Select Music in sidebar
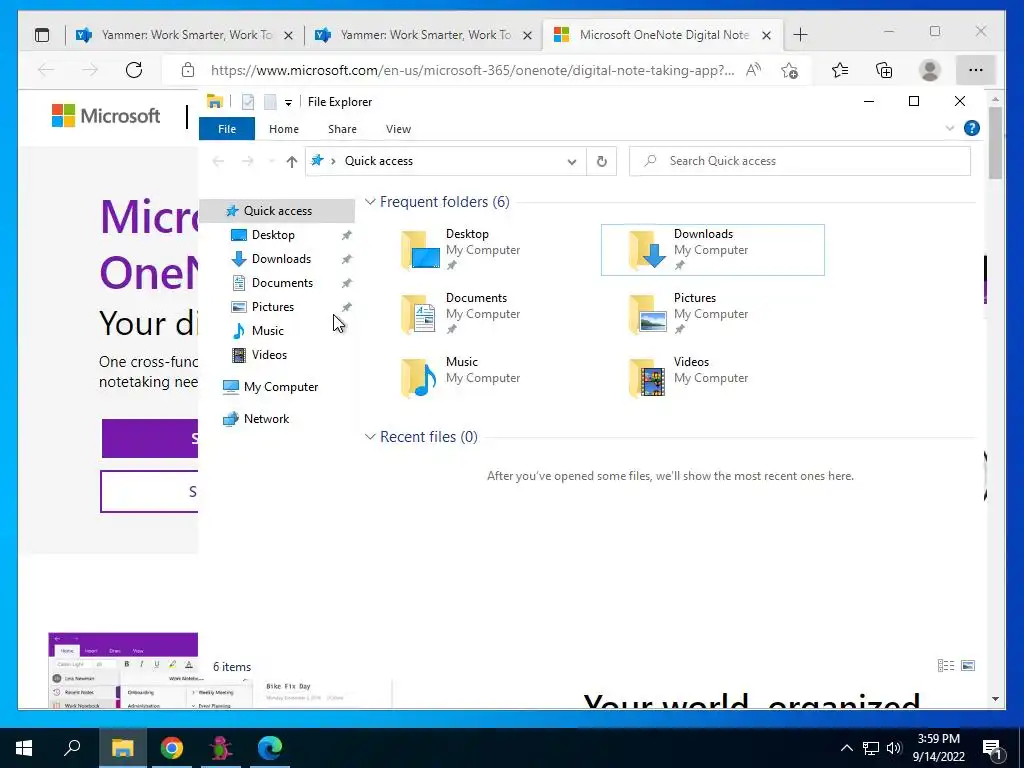1024x768 pixels. [x=268, y=330]
